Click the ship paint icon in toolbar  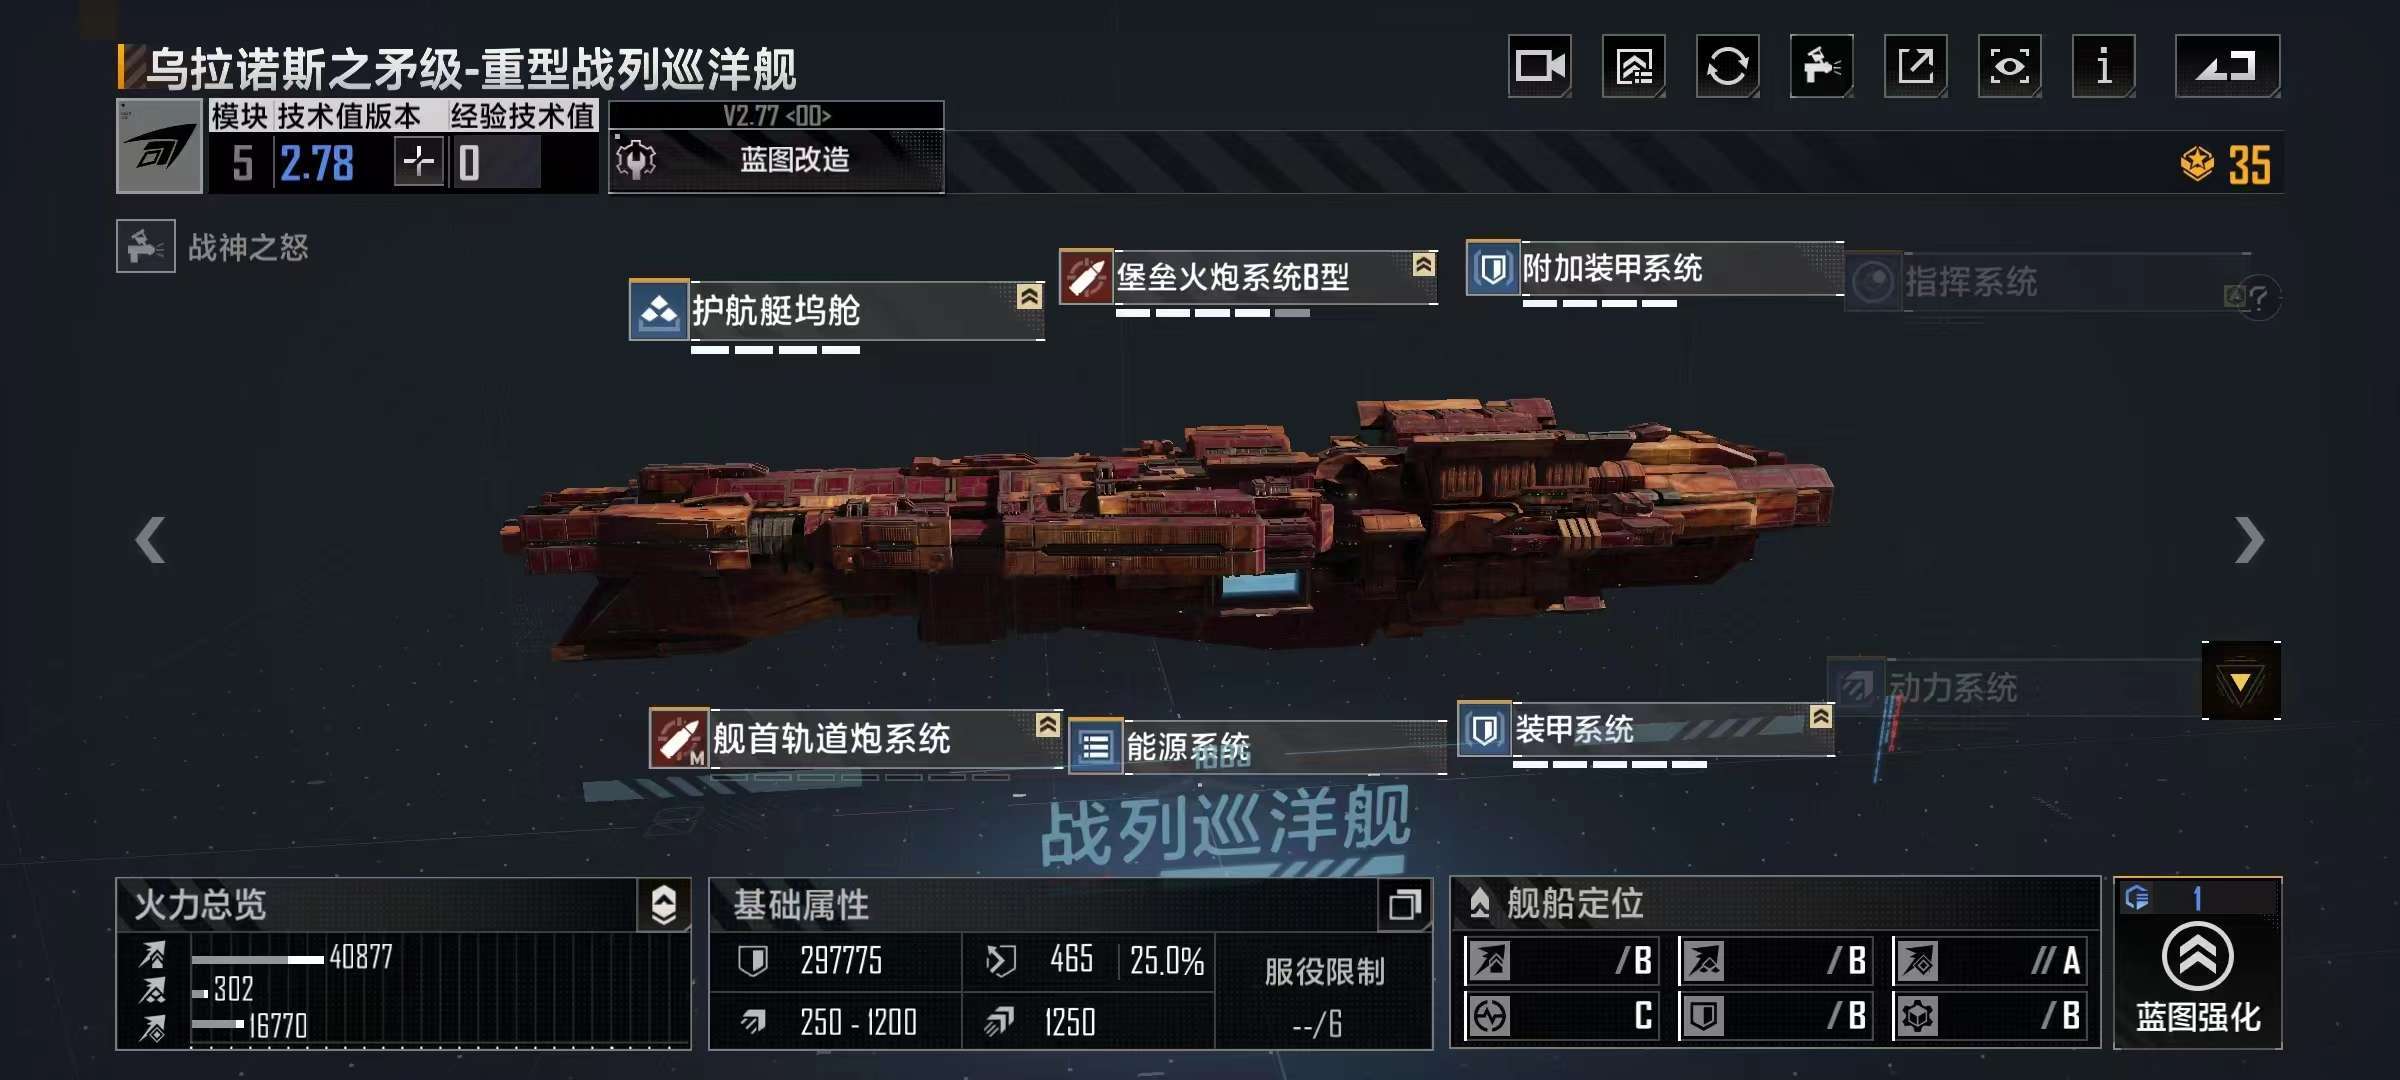coord(1822,66)
